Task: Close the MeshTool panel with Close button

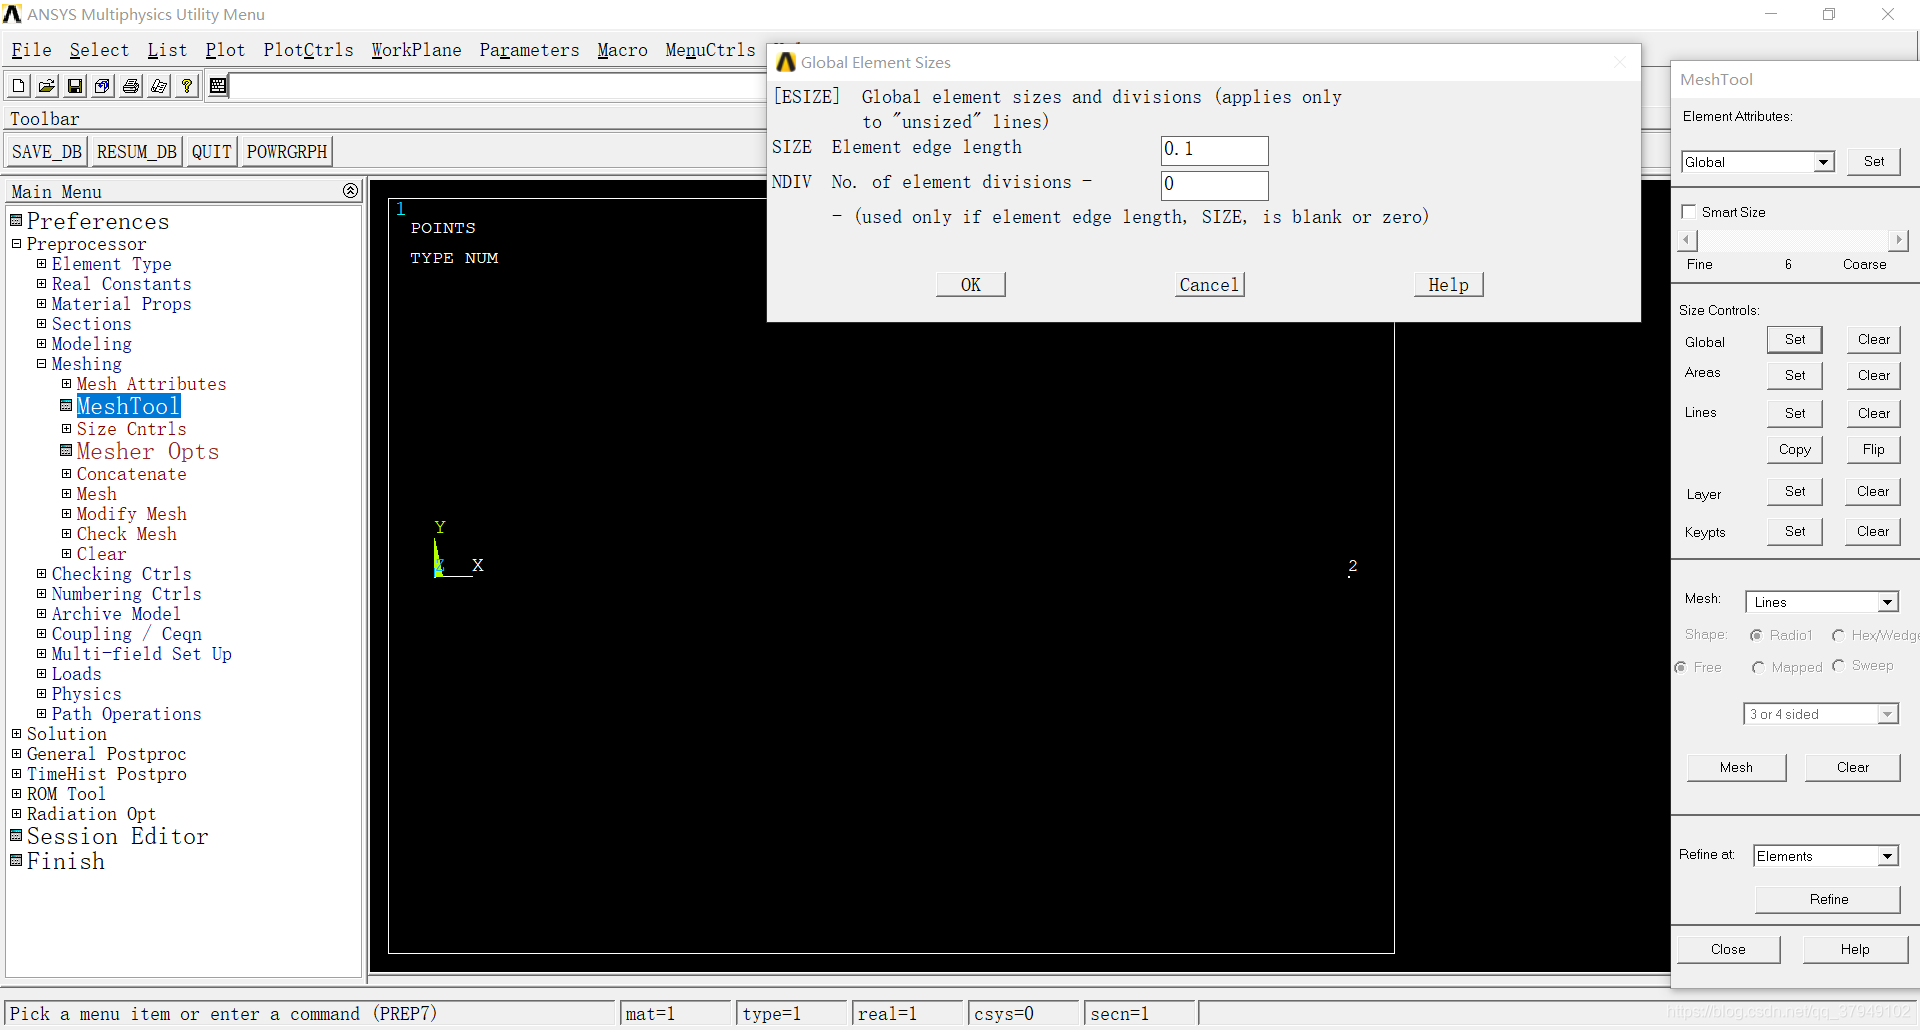Action: pos(1728,949)
